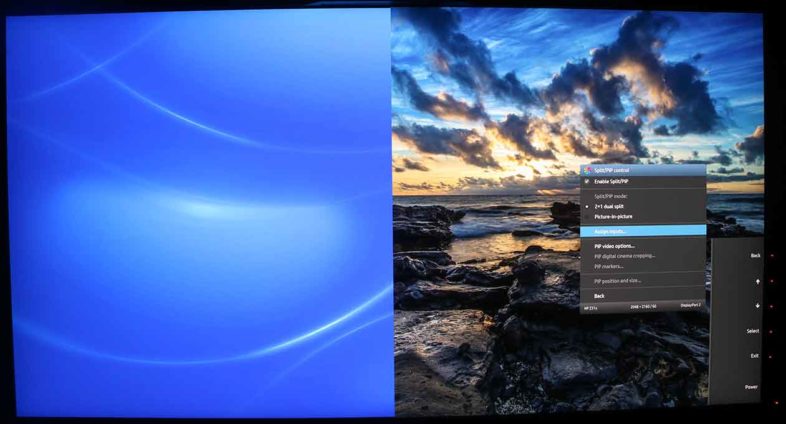
Task: Click the resolution text in menu footer
Action: click(644, 306)
